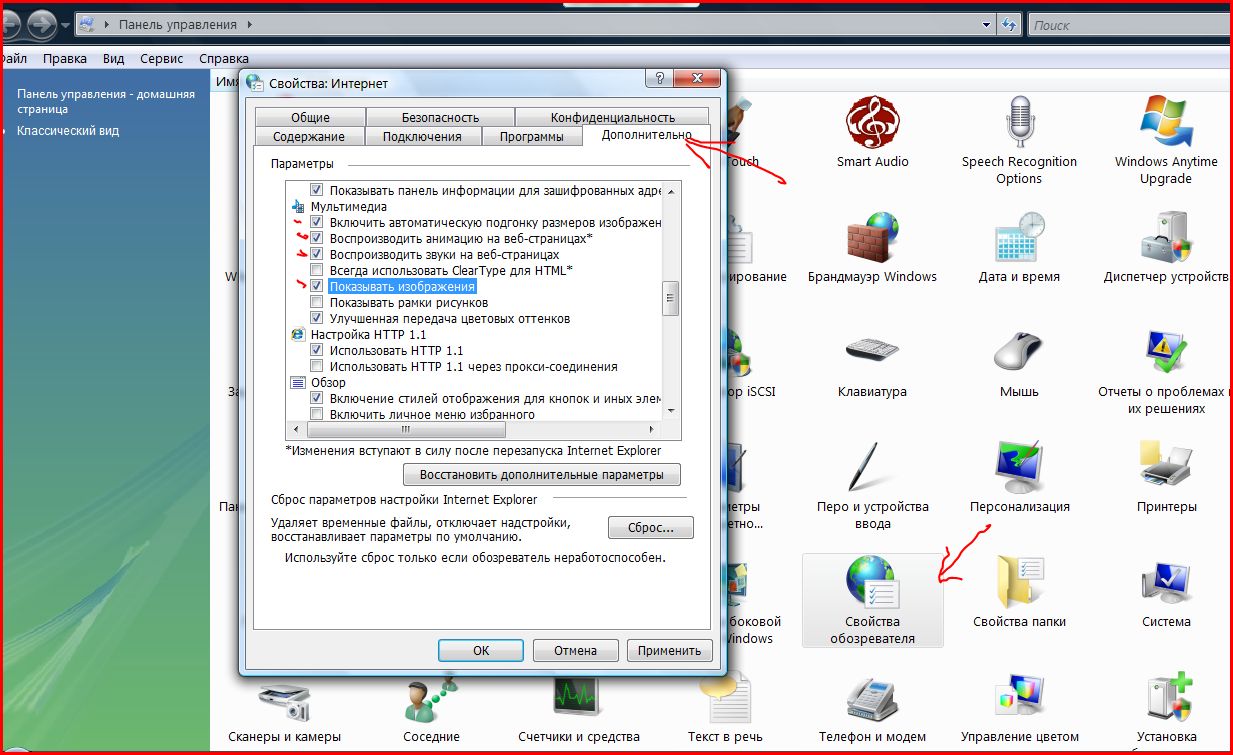Image resolution: width=1233 pixels, height=755 pixels.
Task: Switch to the Конфиденциальность tab
Action: pyautogui.click(x=612, y=117)
